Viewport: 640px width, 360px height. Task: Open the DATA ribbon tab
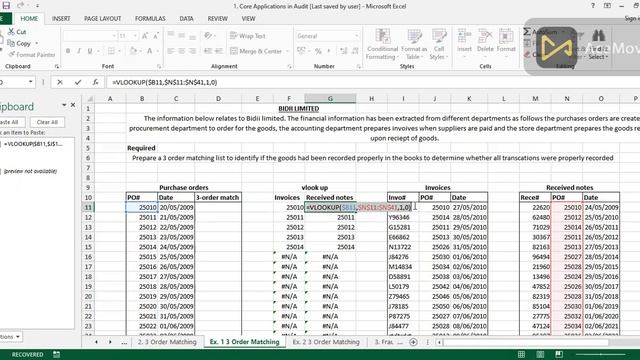[x=186, y=19]
